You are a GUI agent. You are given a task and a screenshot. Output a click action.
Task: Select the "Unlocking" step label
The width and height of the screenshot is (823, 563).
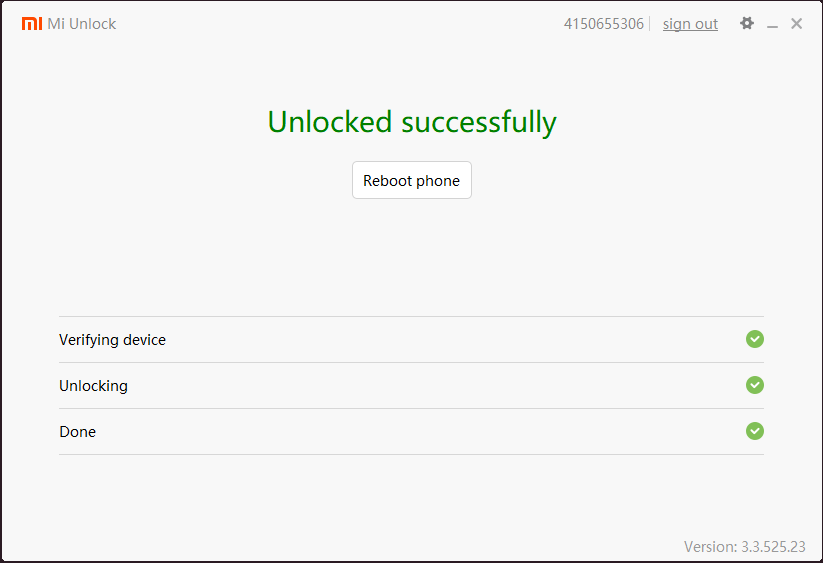click(x=93, y=386)
